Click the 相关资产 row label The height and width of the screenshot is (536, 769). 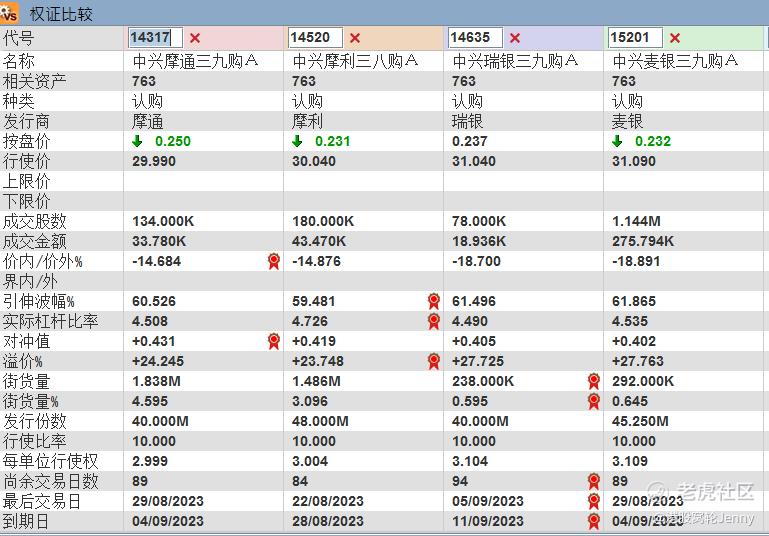(x=34, y=81)
